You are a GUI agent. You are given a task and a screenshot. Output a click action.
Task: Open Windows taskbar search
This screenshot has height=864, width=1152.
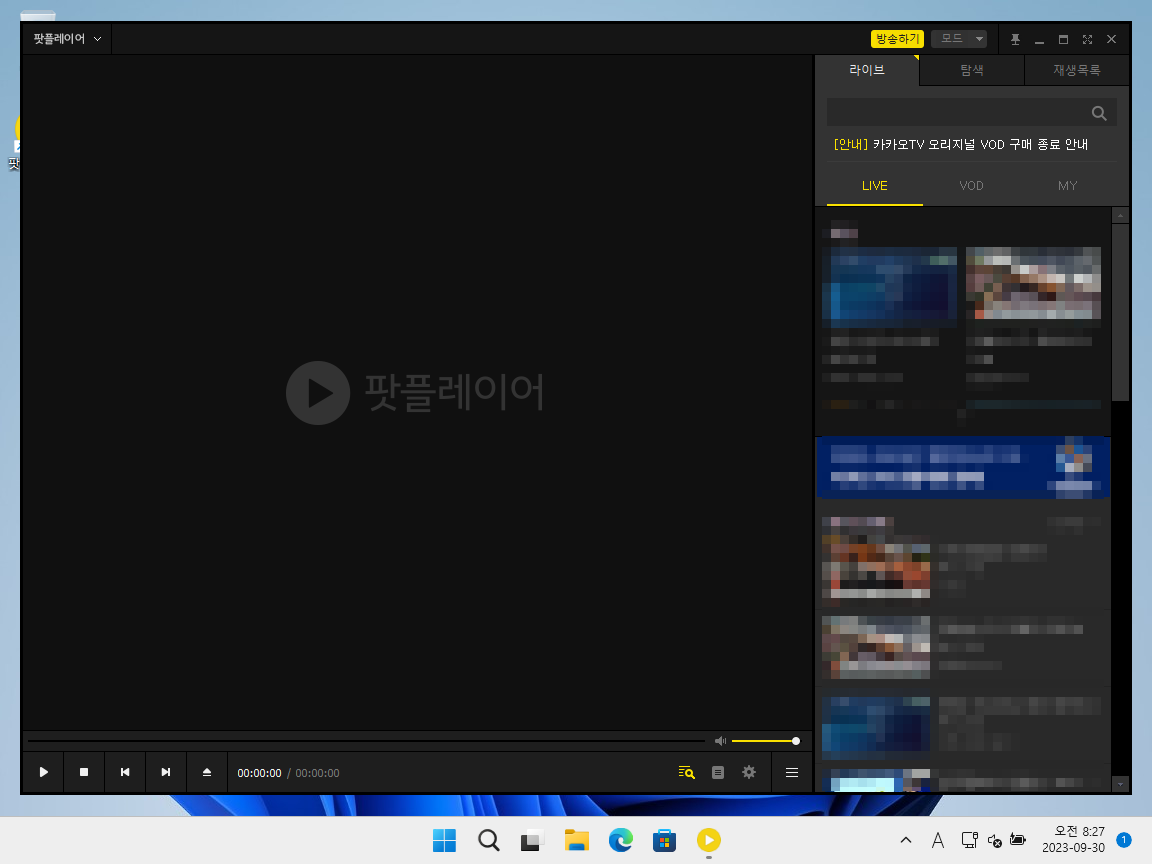coord(489,840)
